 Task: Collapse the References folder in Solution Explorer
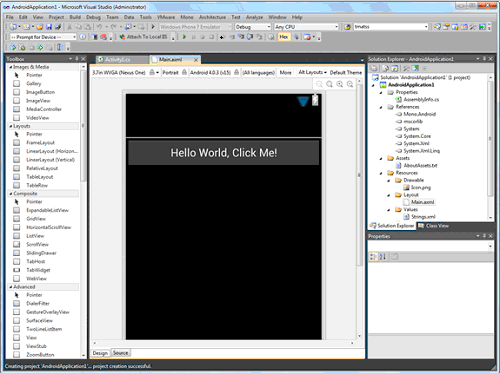pyautogui.click(x=381, y=107)
